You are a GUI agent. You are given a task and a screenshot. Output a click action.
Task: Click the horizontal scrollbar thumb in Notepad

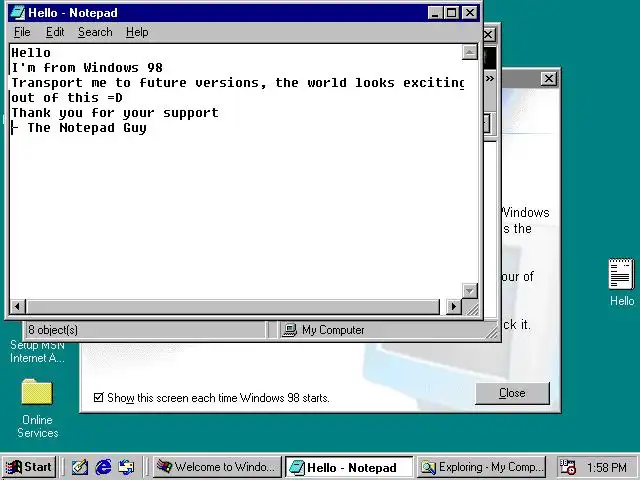tap(233, 306)
